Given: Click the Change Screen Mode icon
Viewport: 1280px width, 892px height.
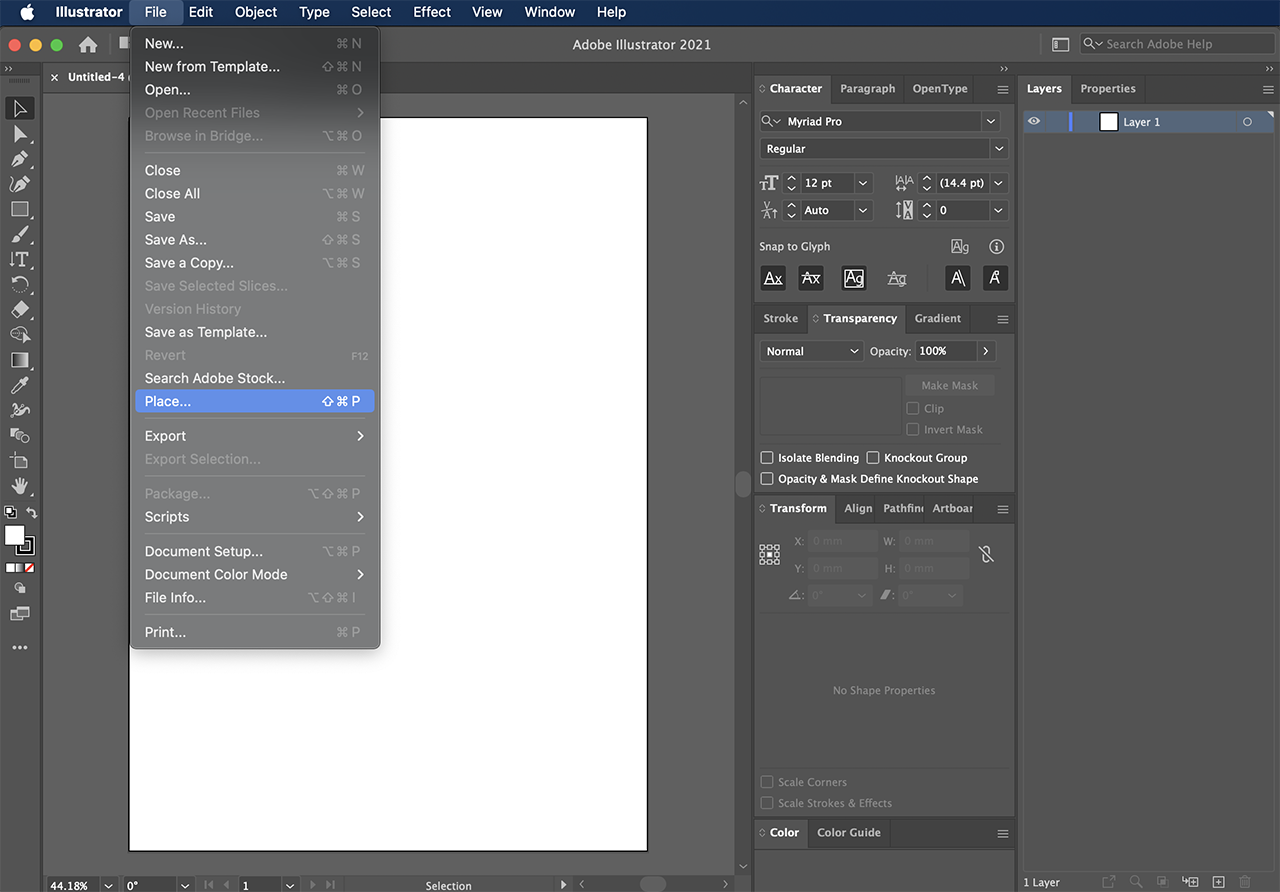Looking at the screenshot, I should pos(20,613).
